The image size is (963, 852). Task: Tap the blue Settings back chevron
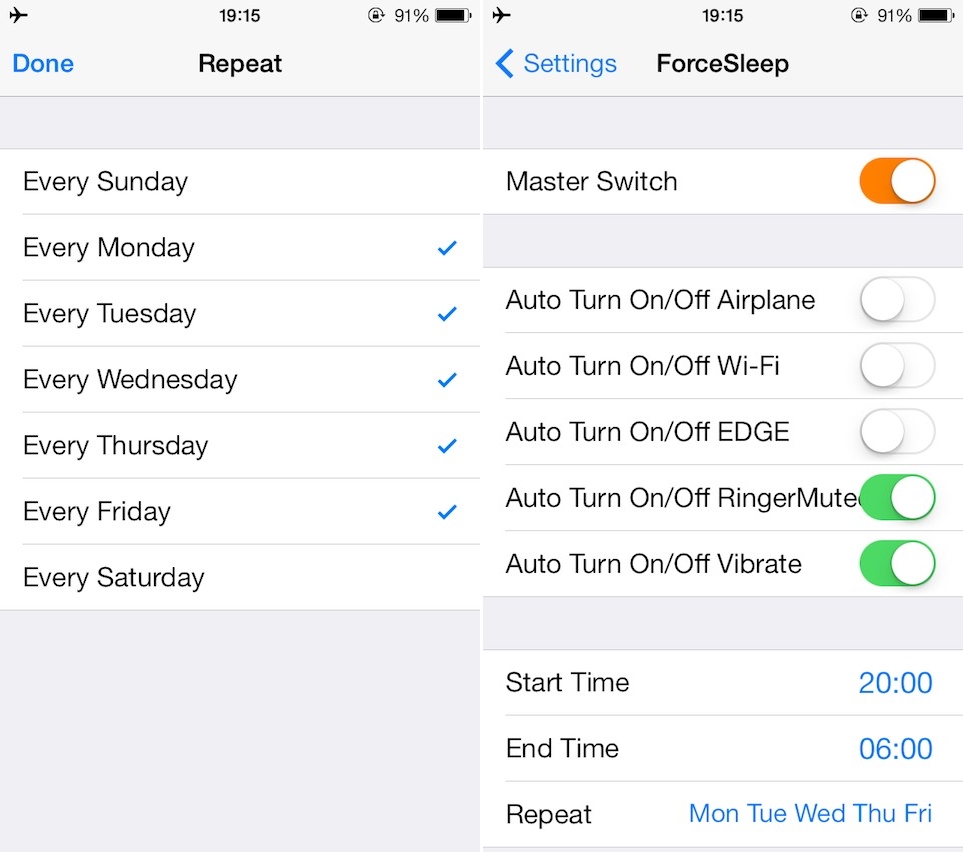(x=504, y=63)
